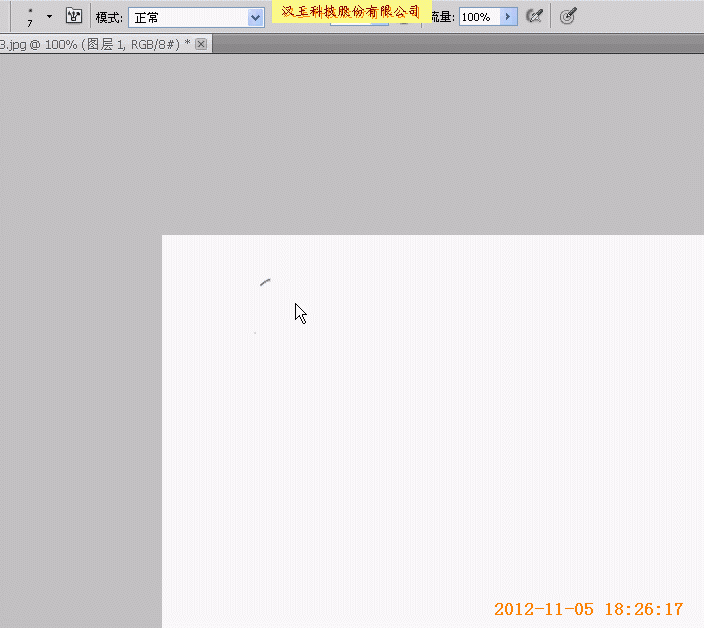Select the 3.jpg @ 100% document tab
This screenshot has height=628, width=704.
coord(106,44)
